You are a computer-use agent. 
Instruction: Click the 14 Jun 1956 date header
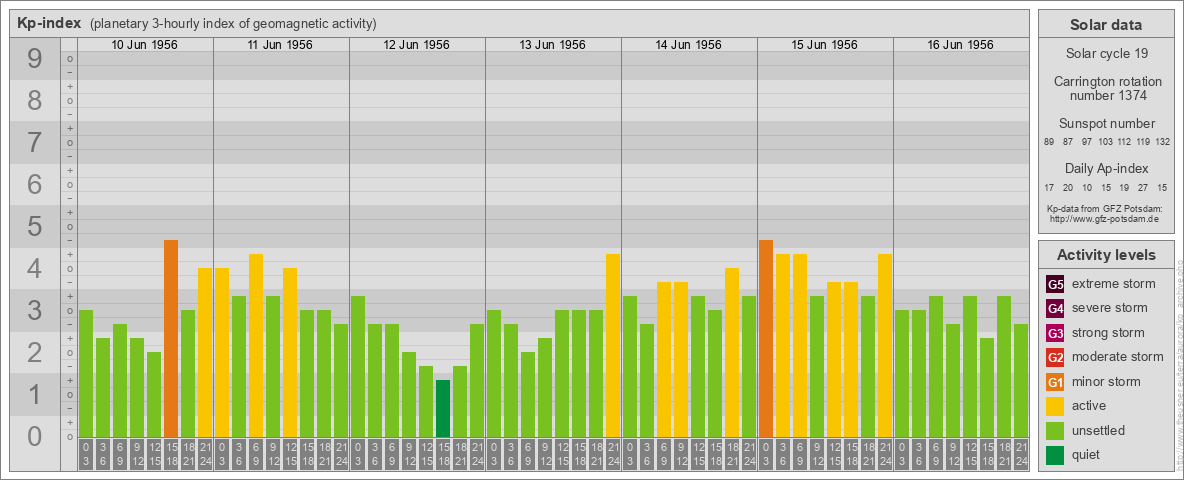(689, 45)
